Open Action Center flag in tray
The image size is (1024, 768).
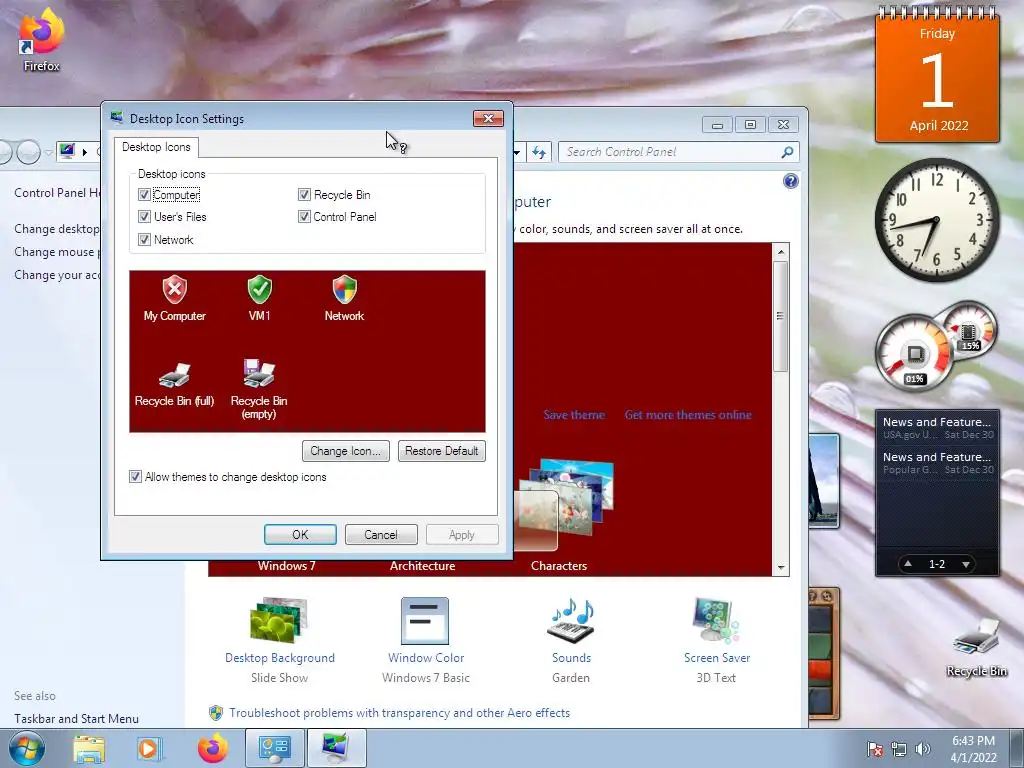pyautogui.click(x=875, y=749)
